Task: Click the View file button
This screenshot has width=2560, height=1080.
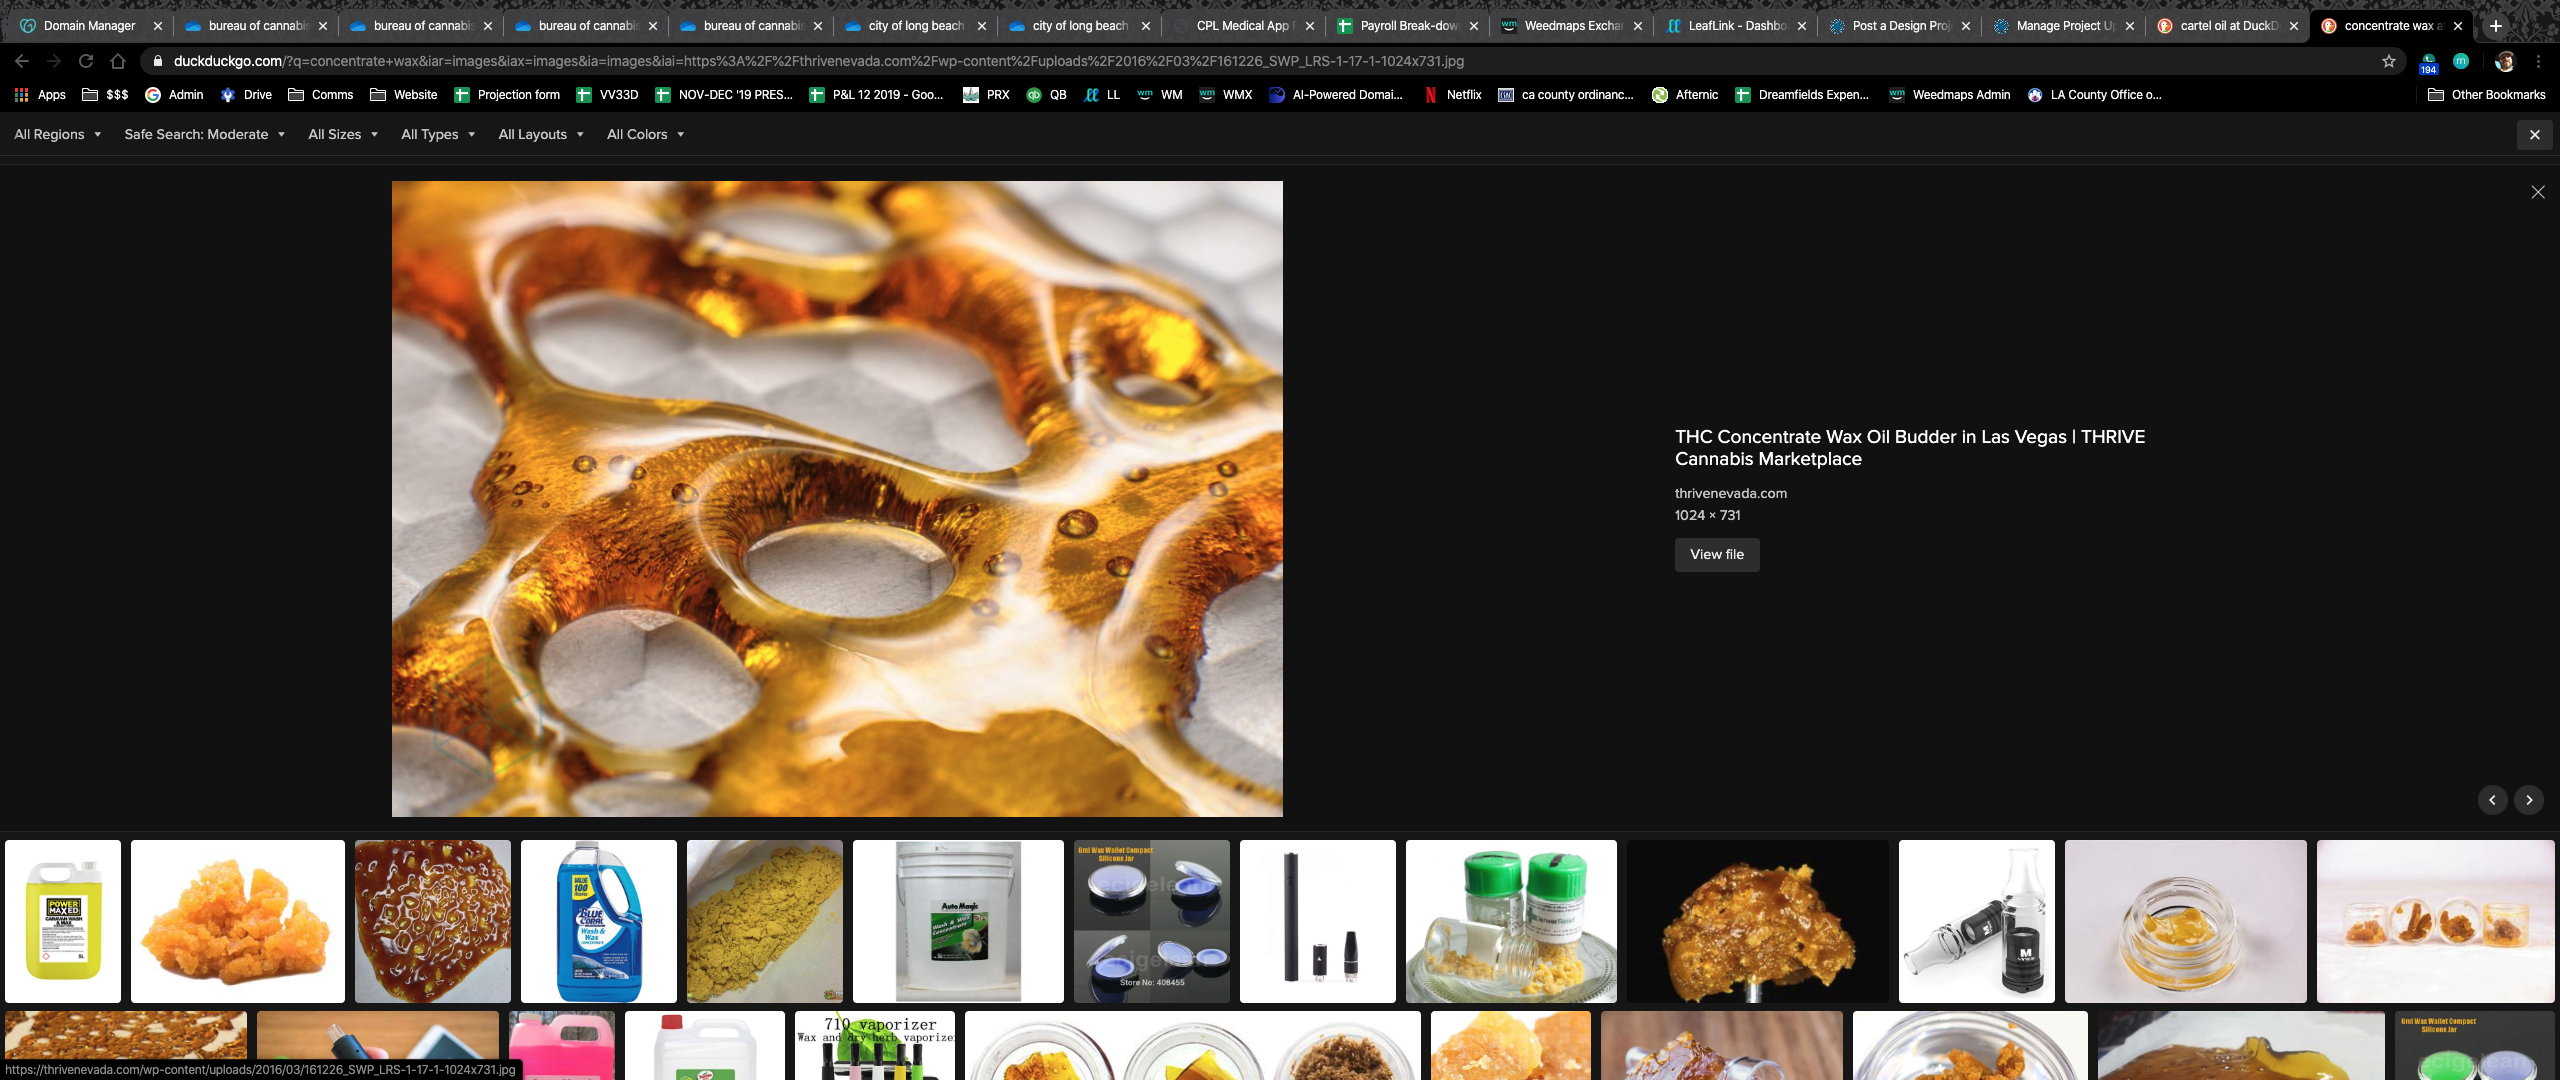Action: click(1716, 554)
